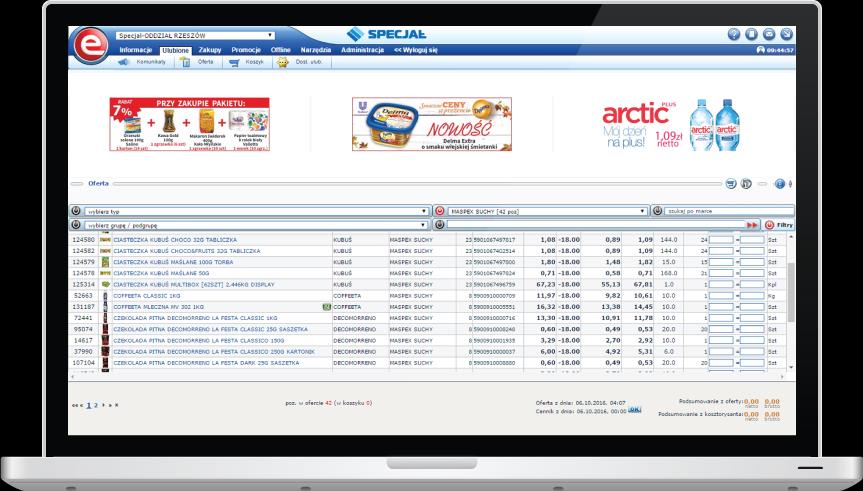
Task: Open the Promocje menu
Action: (246, 50)
